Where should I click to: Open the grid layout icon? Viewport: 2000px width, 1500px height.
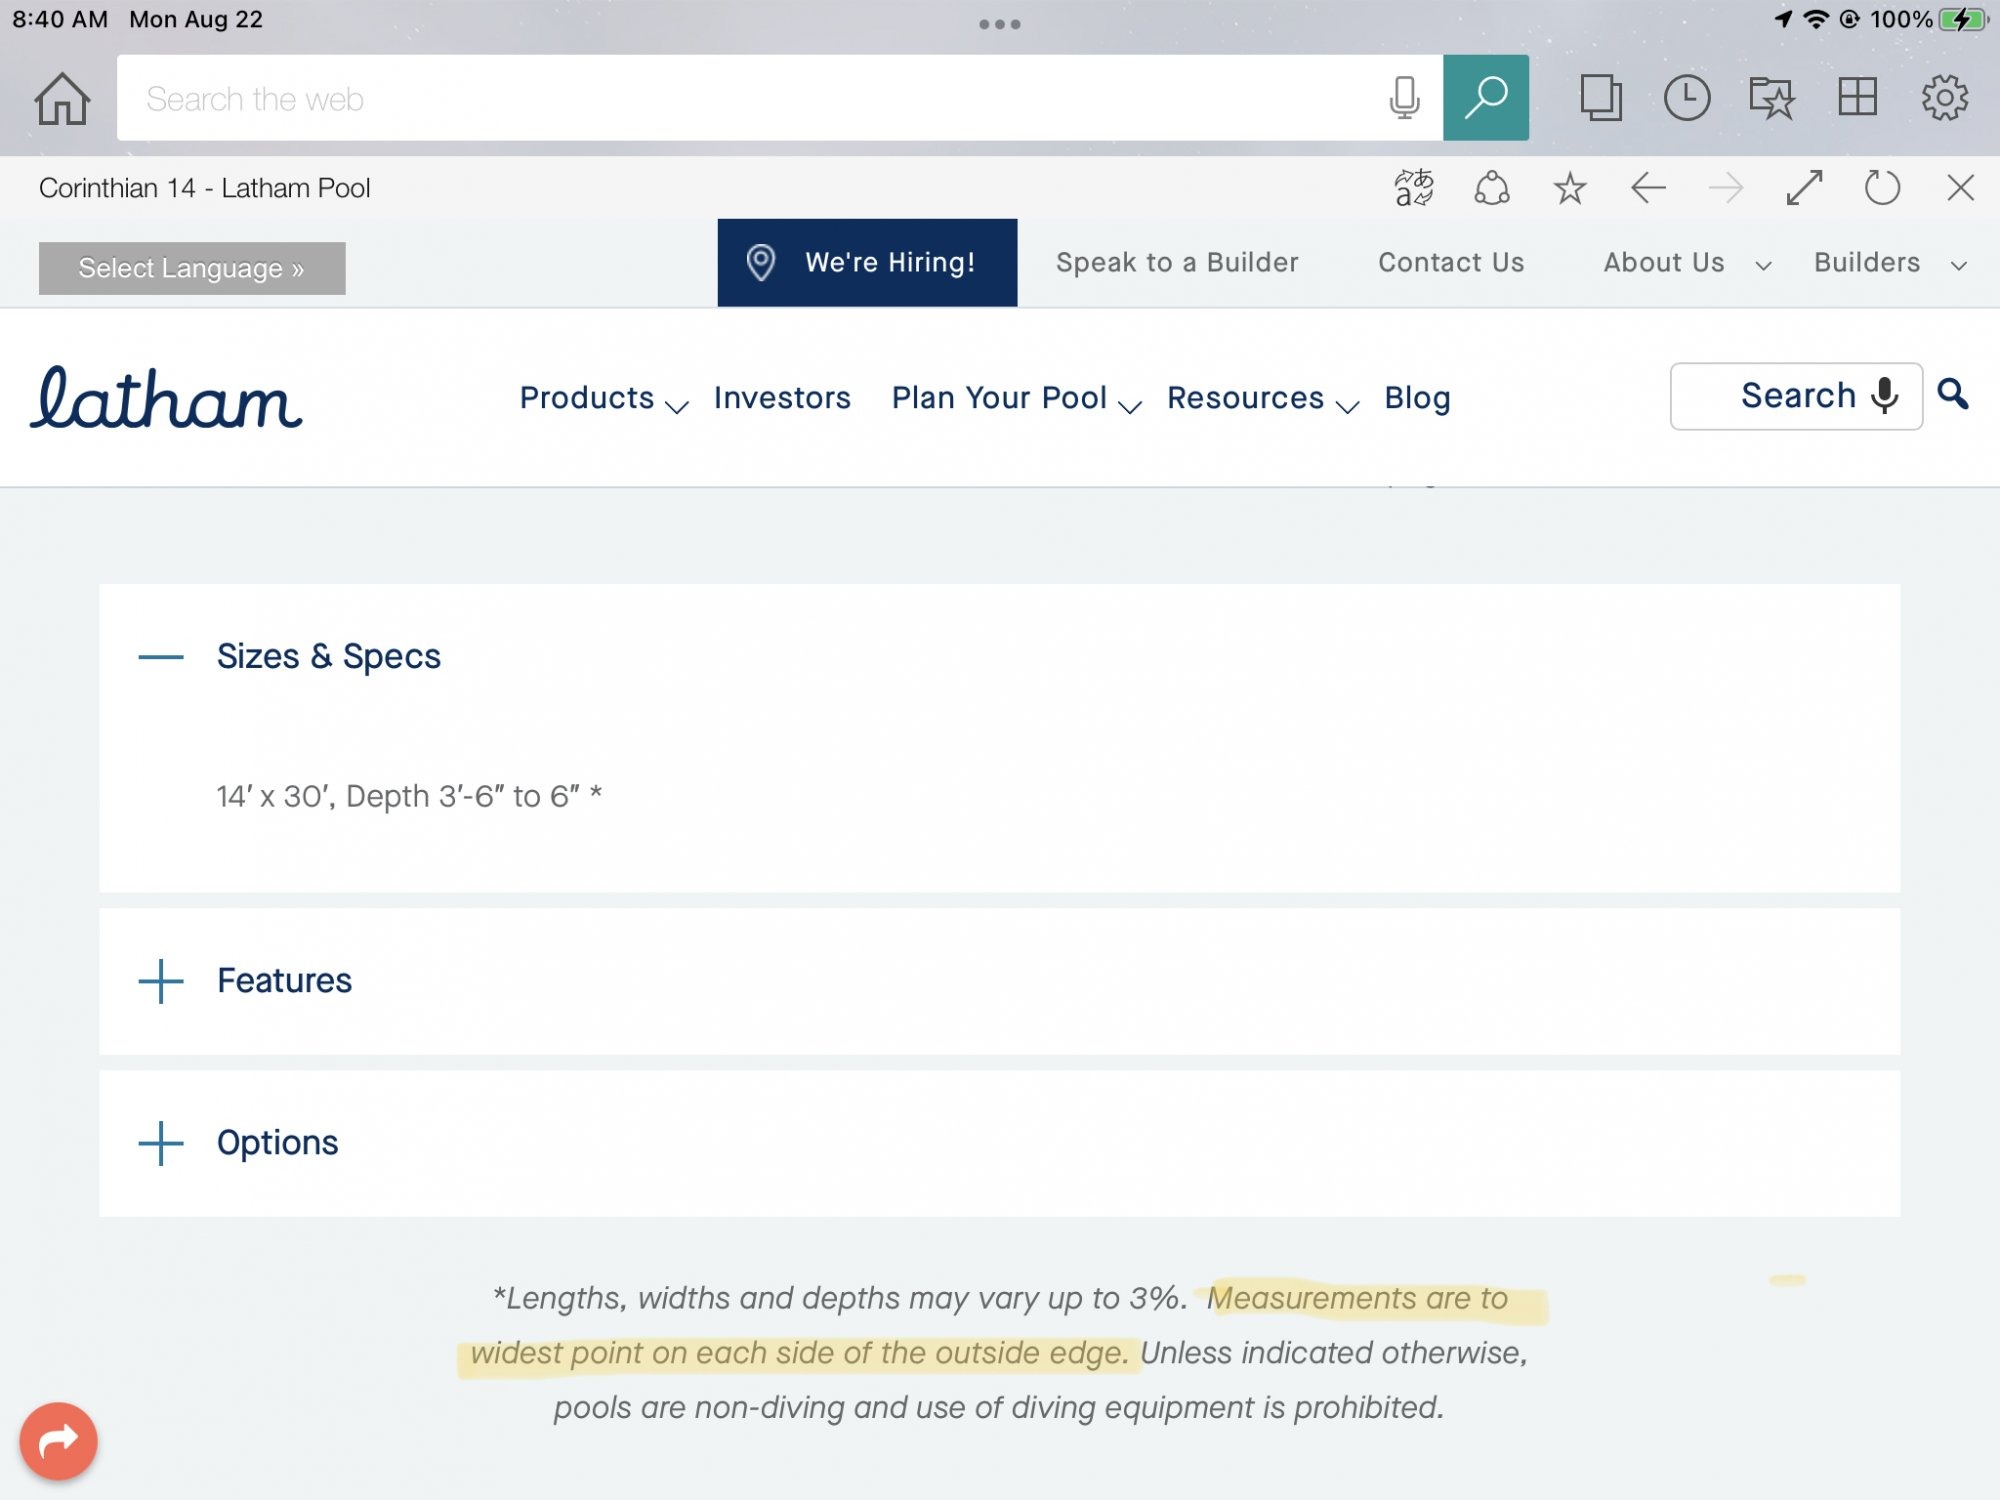1858,97
